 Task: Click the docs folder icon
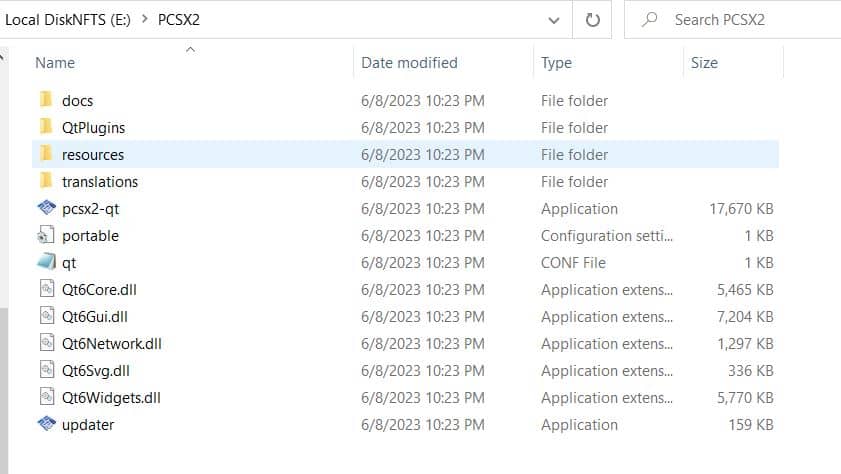coord(46,99)
